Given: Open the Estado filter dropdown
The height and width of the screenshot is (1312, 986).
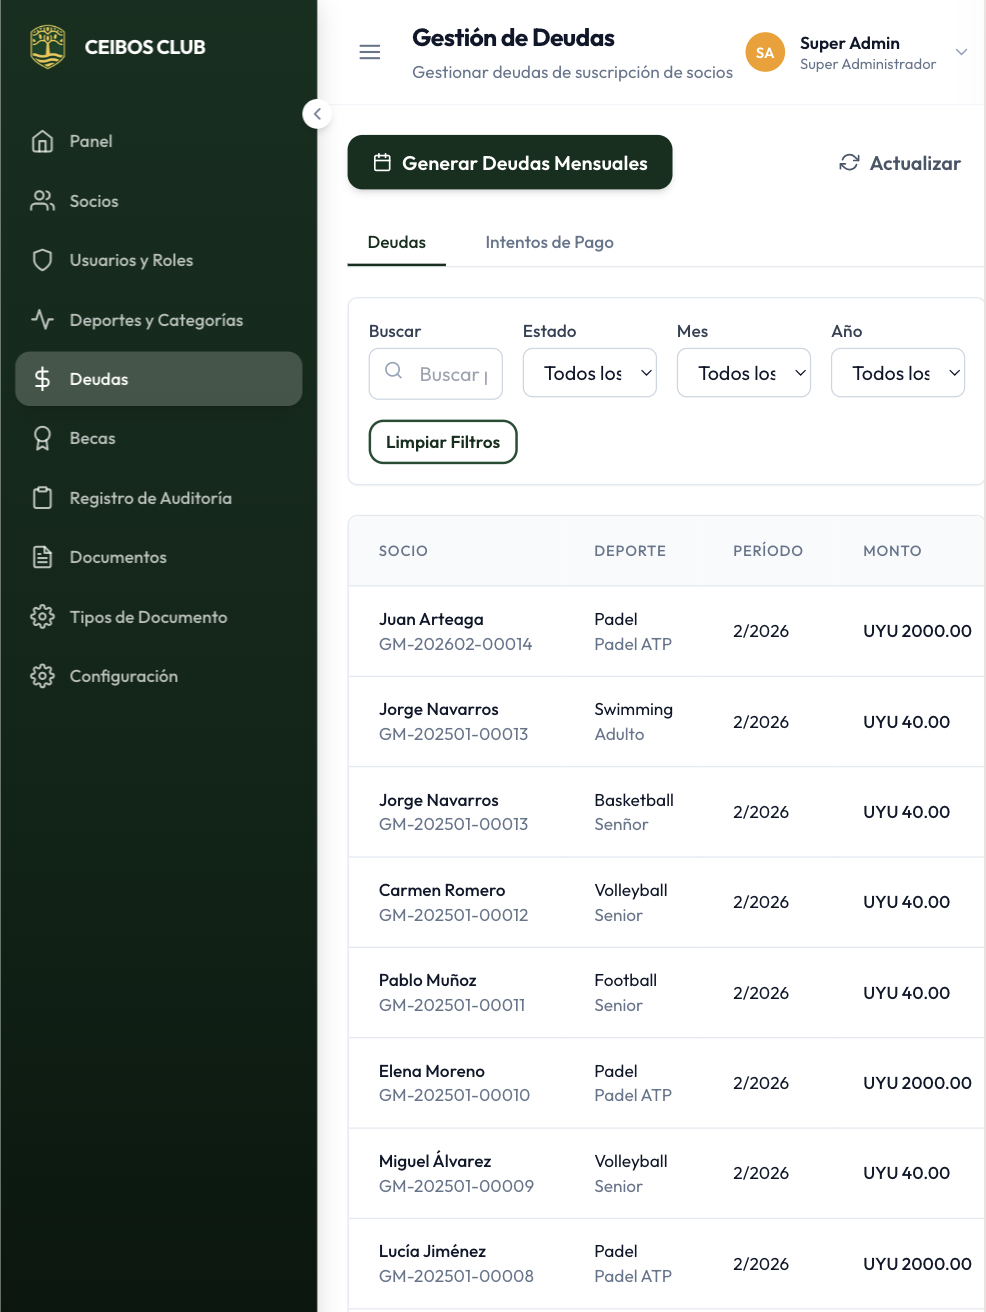Looking at the screenshot, I should [x=589, y=373].
